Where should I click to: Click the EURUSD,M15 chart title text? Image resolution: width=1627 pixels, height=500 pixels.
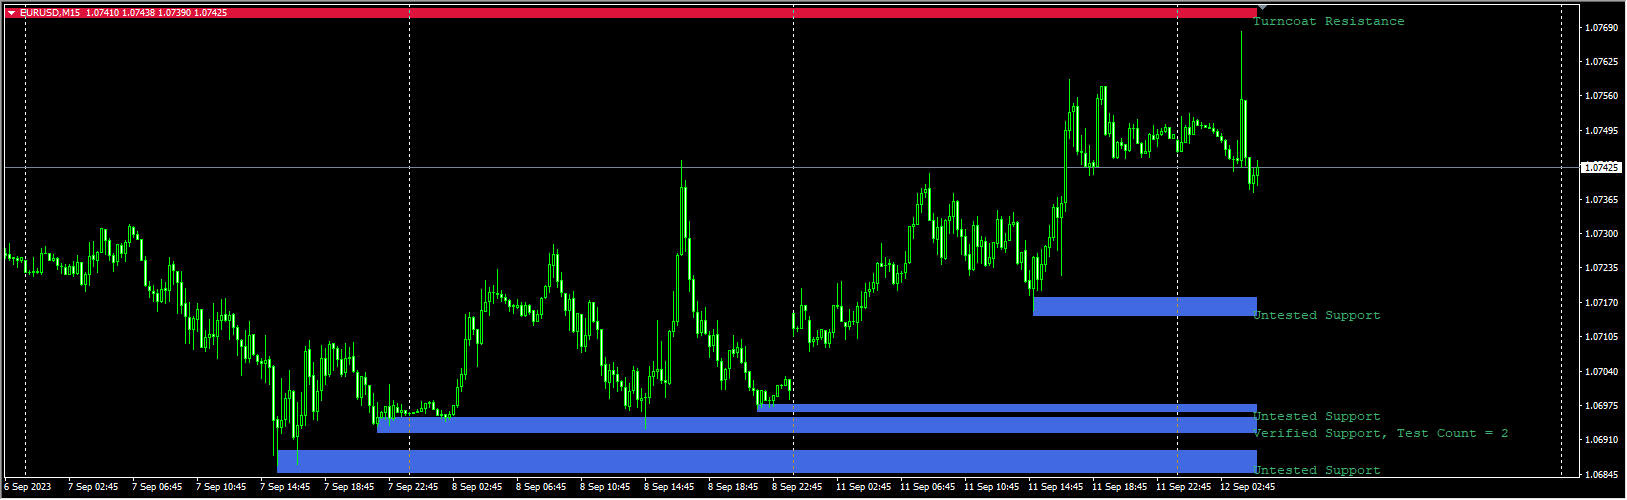coord(50,13)
